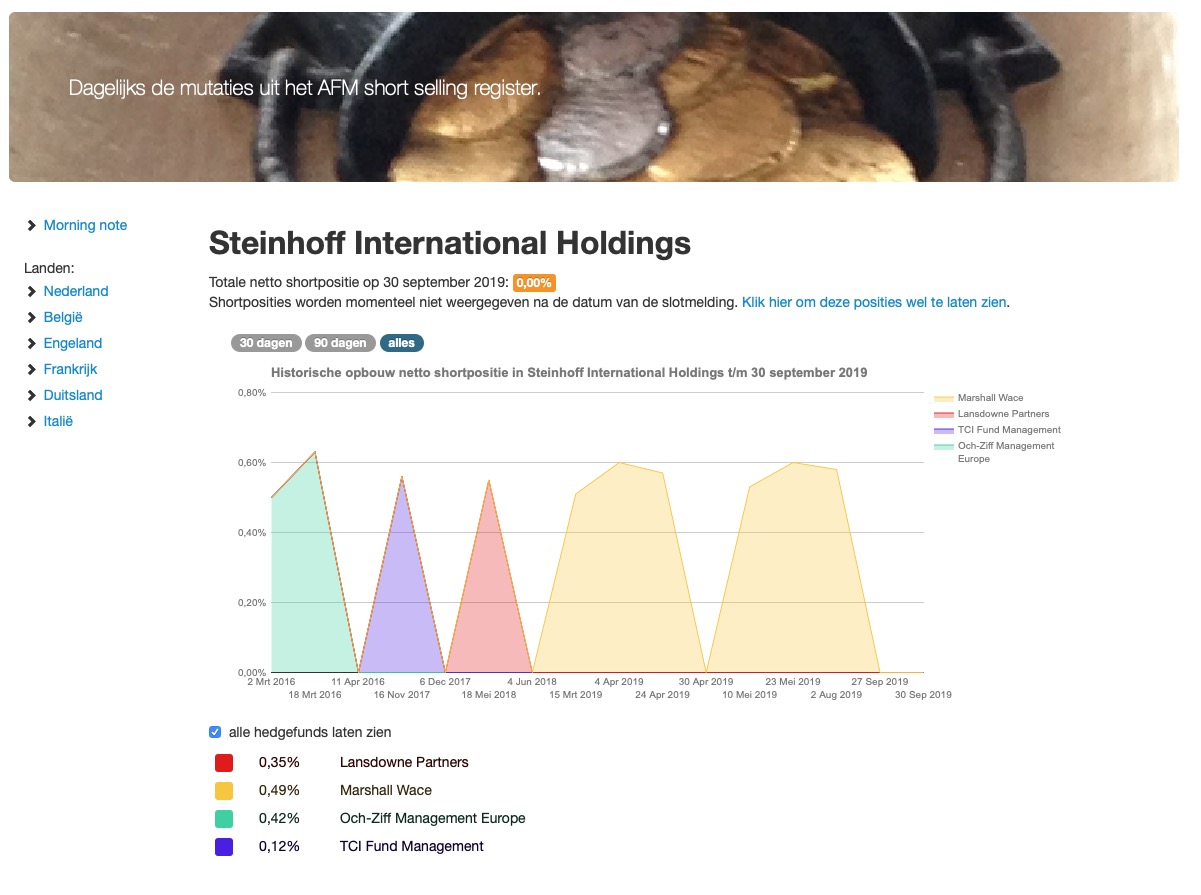Viewport: 1201px width, 895px height.
Task: Click the Marshall Wace marker in the chart legend
Action: click(944, 397)
